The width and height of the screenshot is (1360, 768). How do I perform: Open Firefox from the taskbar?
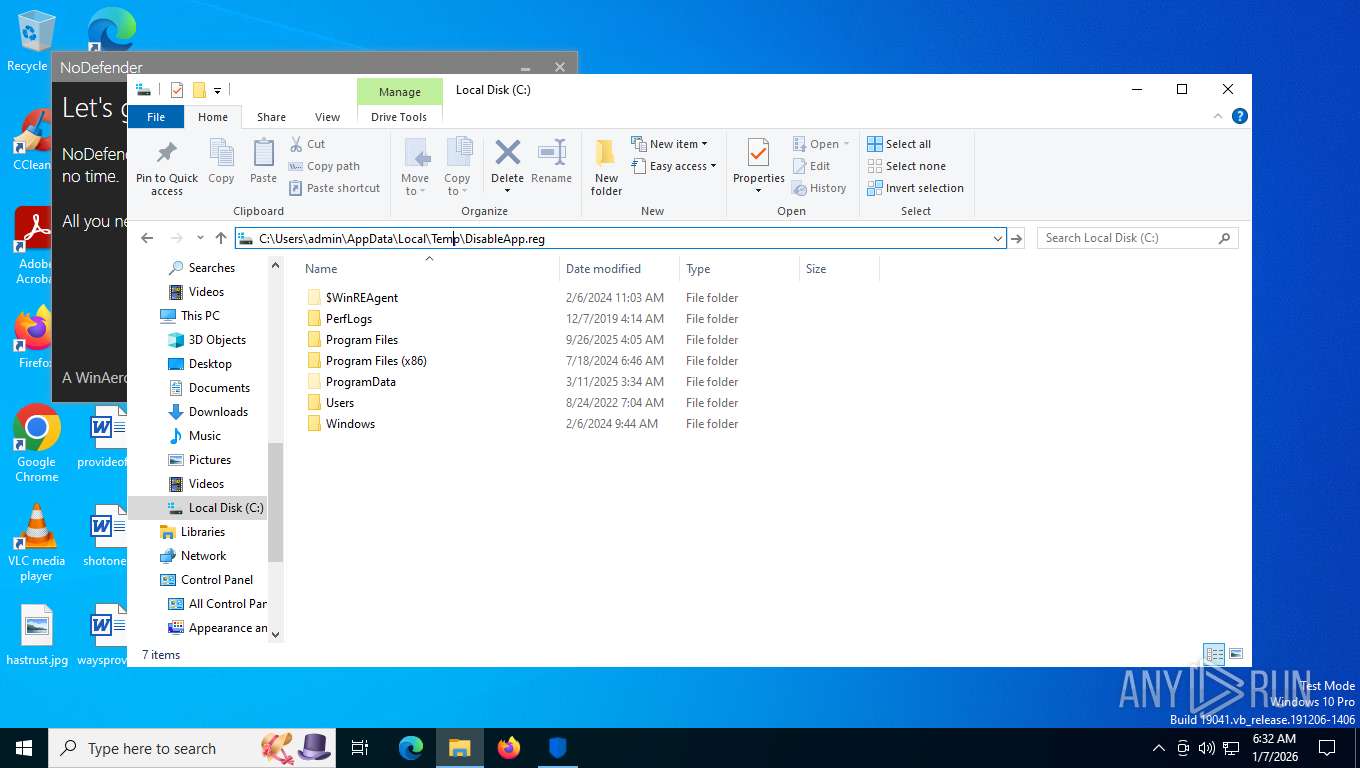(509, 747)
